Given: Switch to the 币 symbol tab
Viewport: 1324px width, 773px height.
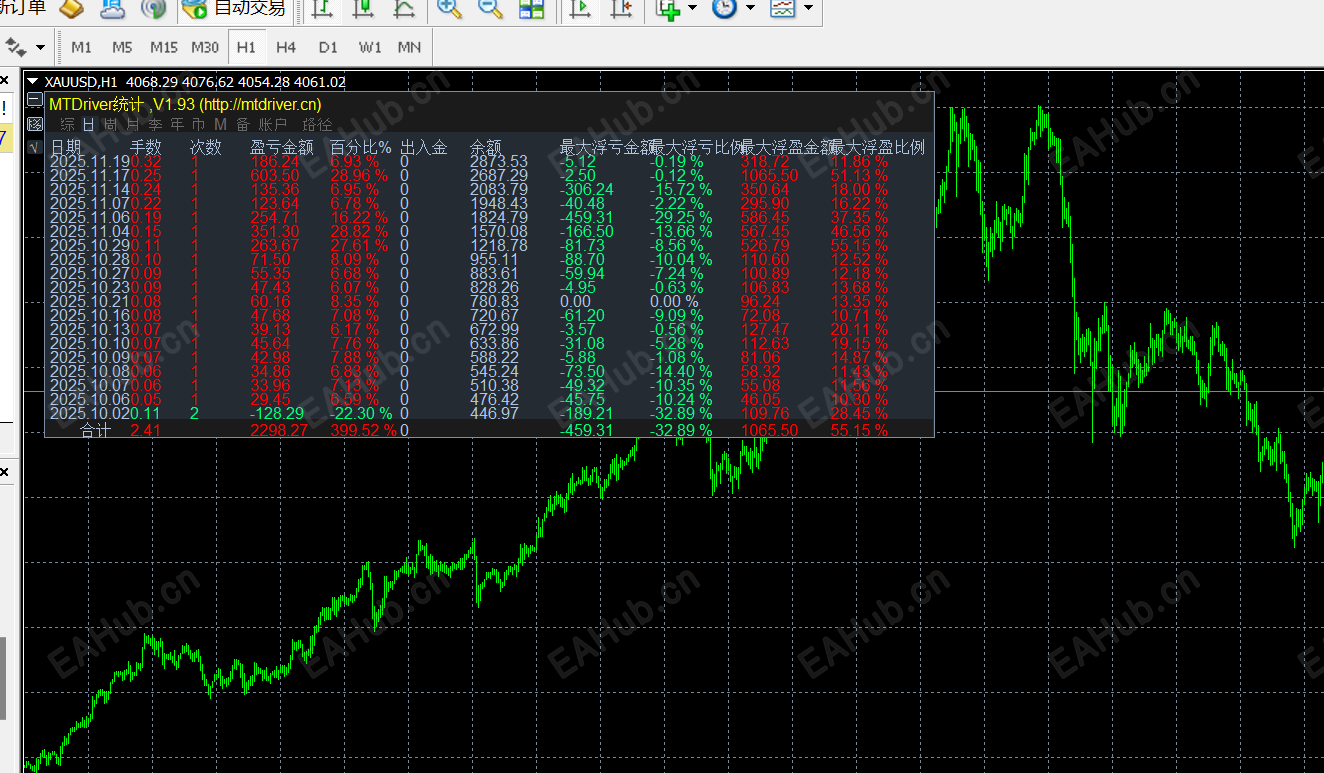Looking at the screenshot, I should tap(198, 125).
